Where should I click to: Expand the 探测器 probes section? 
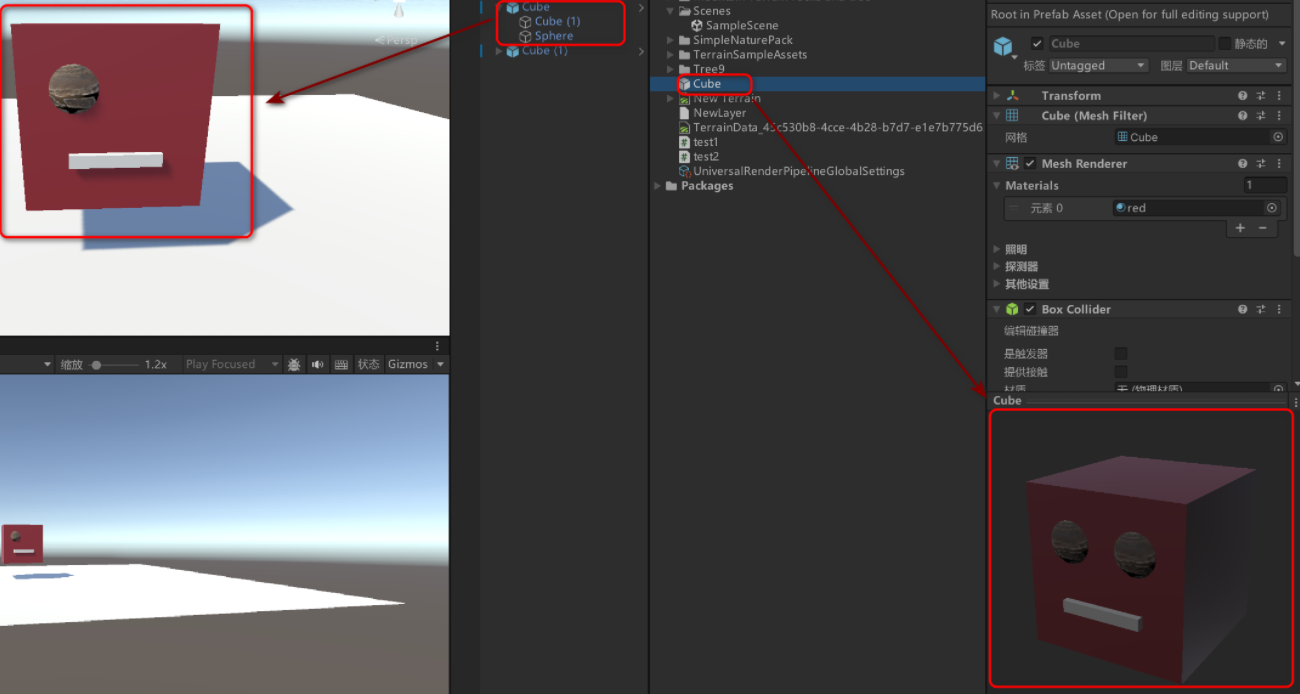(996, 267)
